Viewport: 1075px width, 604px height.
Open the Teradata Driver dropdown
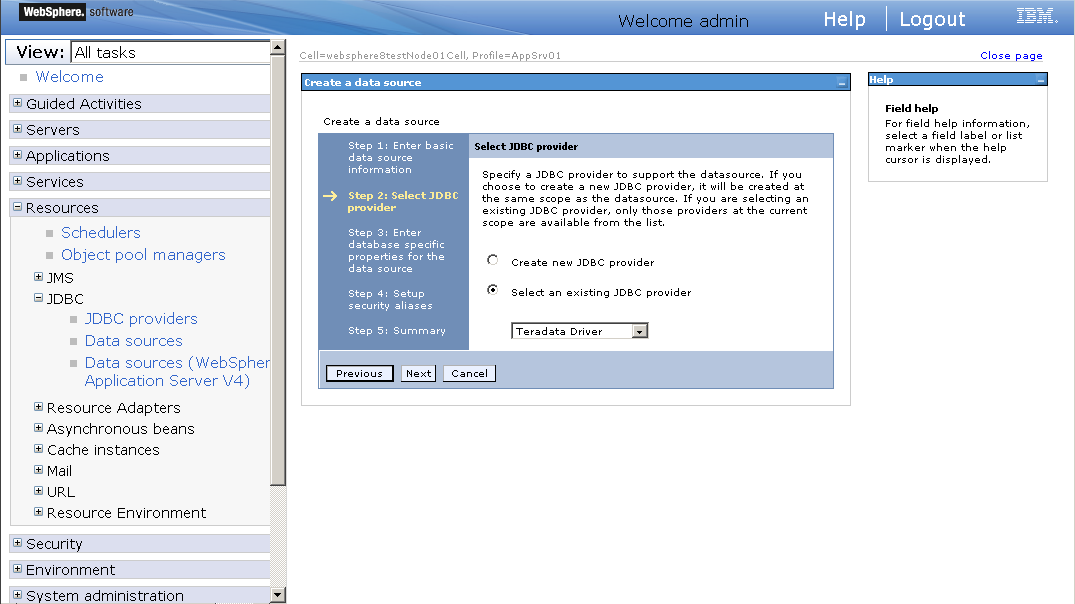point(640,330)
